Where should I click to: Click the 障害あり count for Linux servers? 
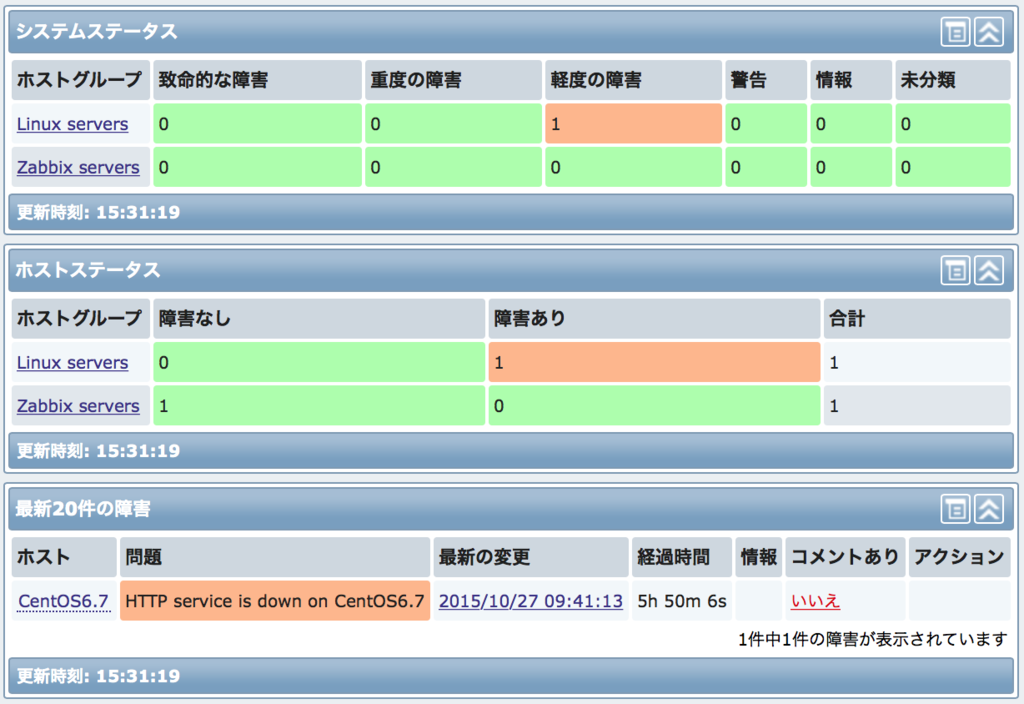point(655,362)
